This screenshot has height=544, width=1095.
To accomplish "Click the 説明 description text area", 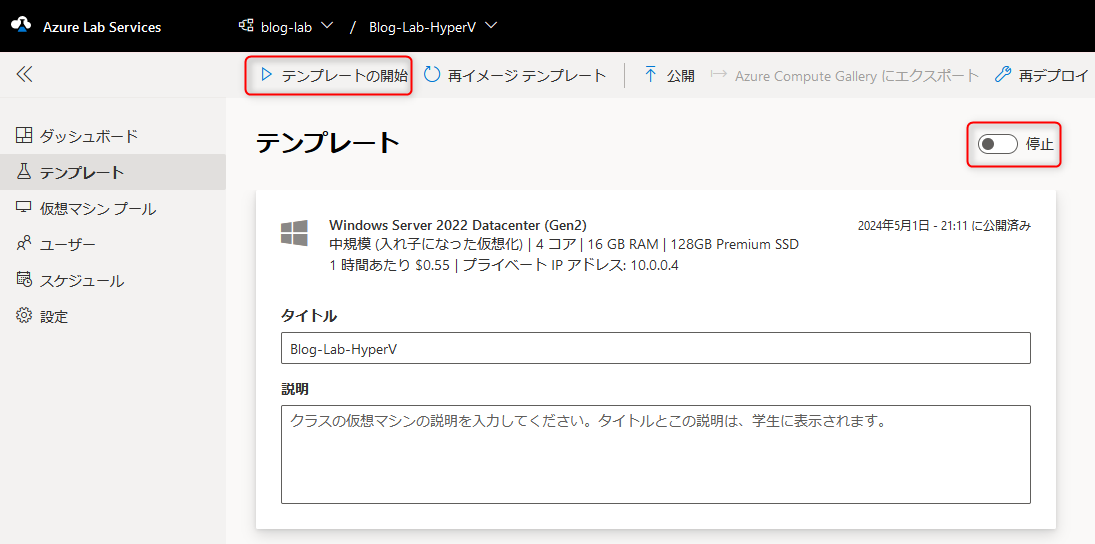I will tap(656, 454).
